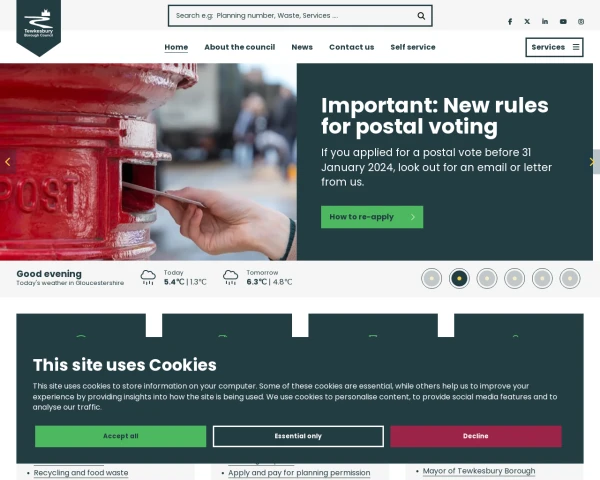Viewport: 600px width, 480px height.
Task: Expand the Services menu button
Action: click(554, 47)
